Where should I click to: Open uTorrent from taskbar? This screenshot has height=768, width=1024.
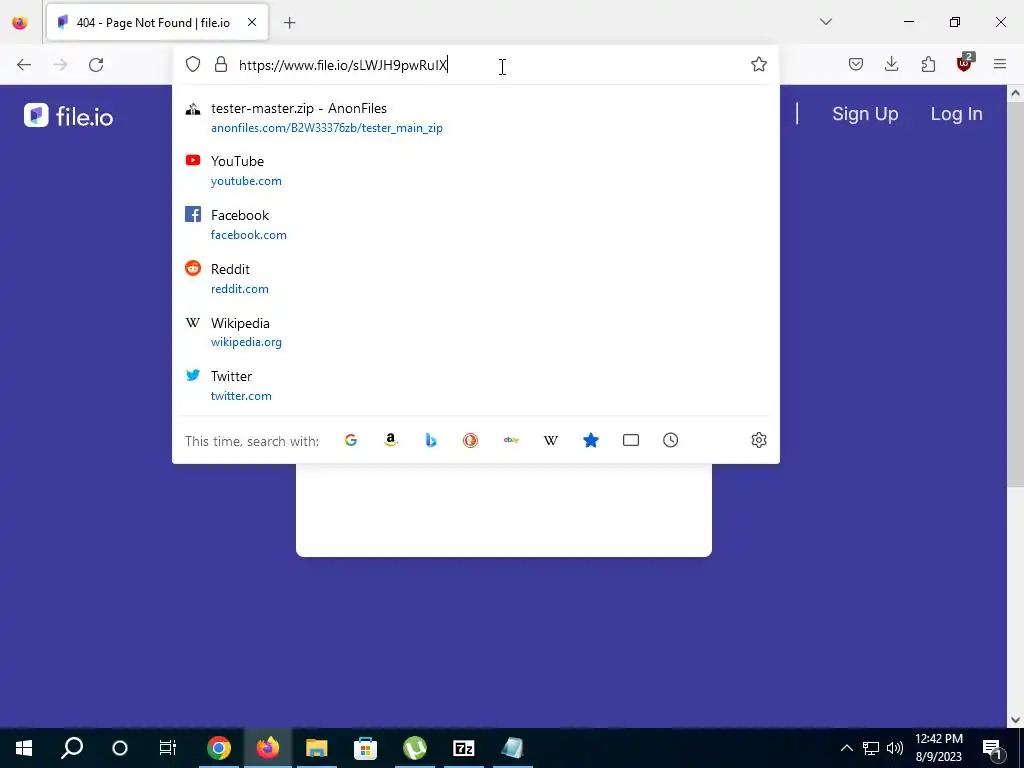[415, 748]
